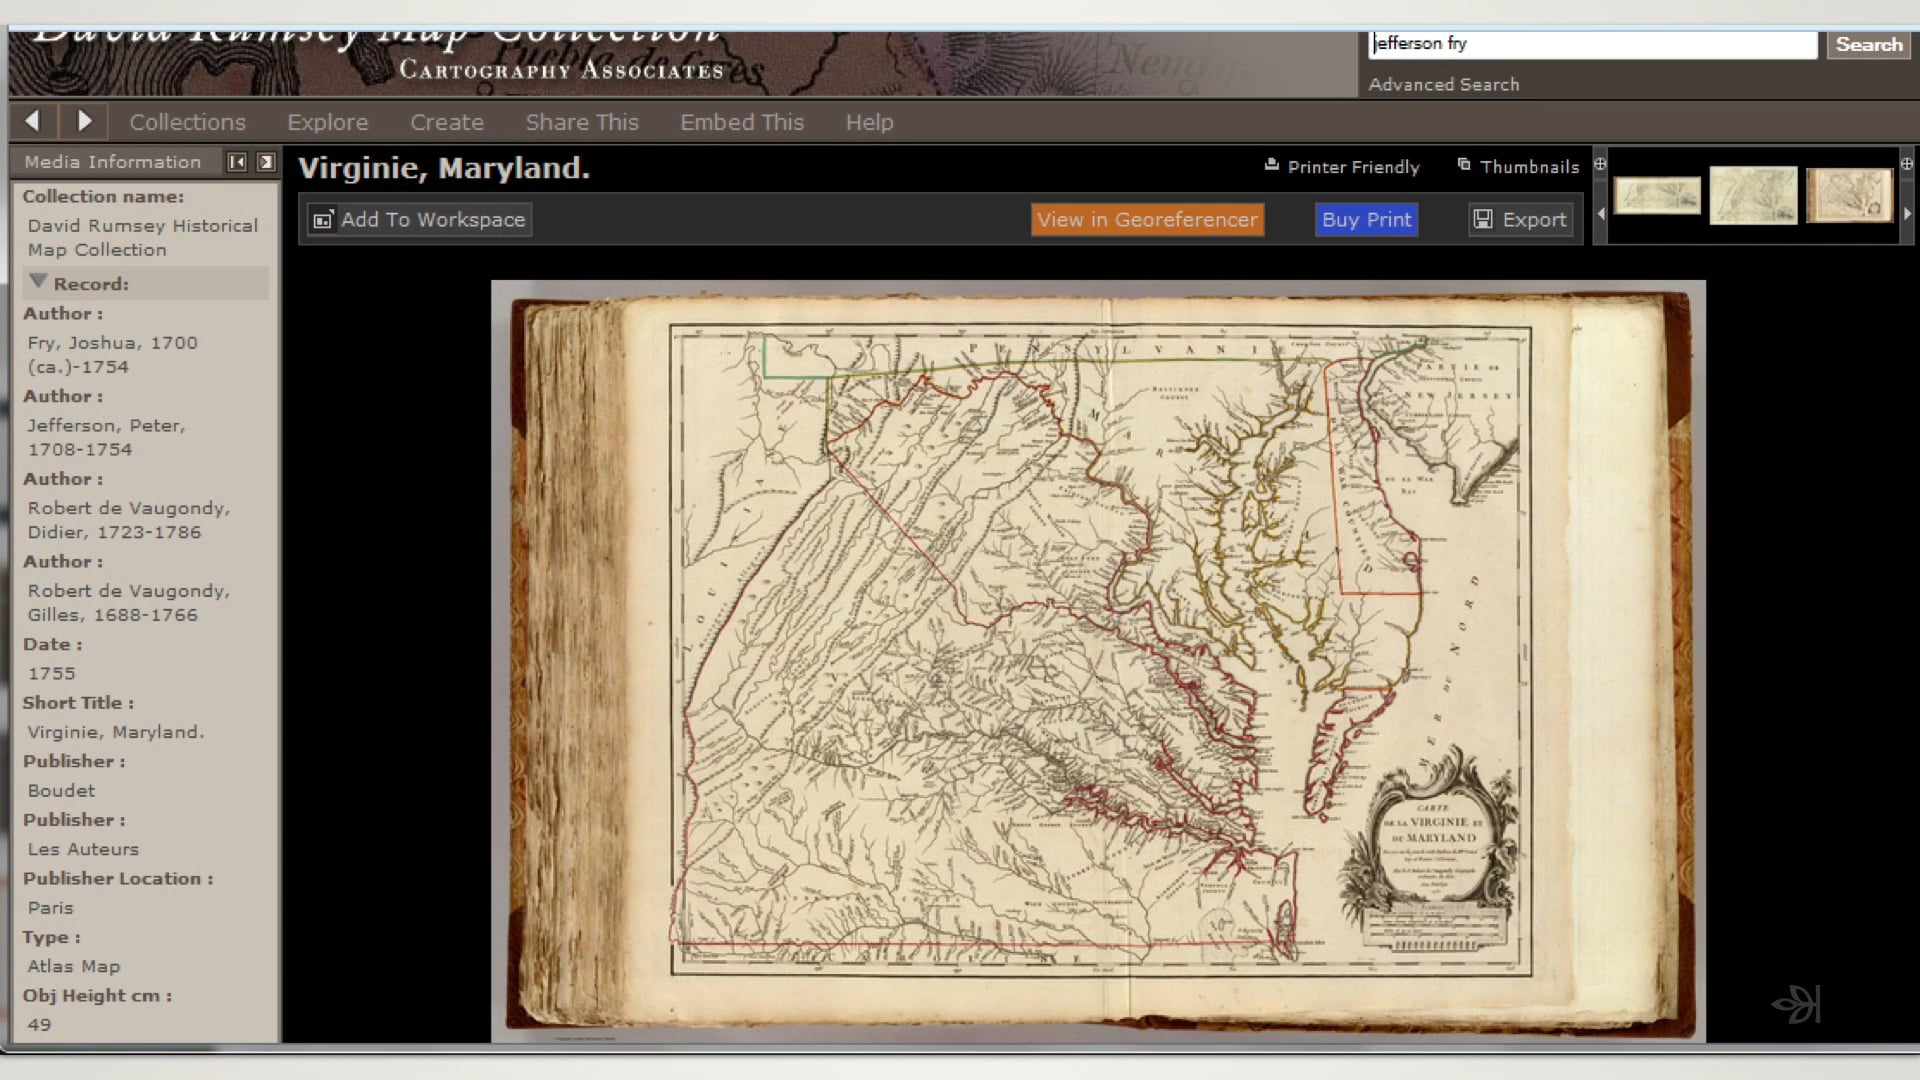Click the crosshair icon left of thumbnails

coord(1600,164)
